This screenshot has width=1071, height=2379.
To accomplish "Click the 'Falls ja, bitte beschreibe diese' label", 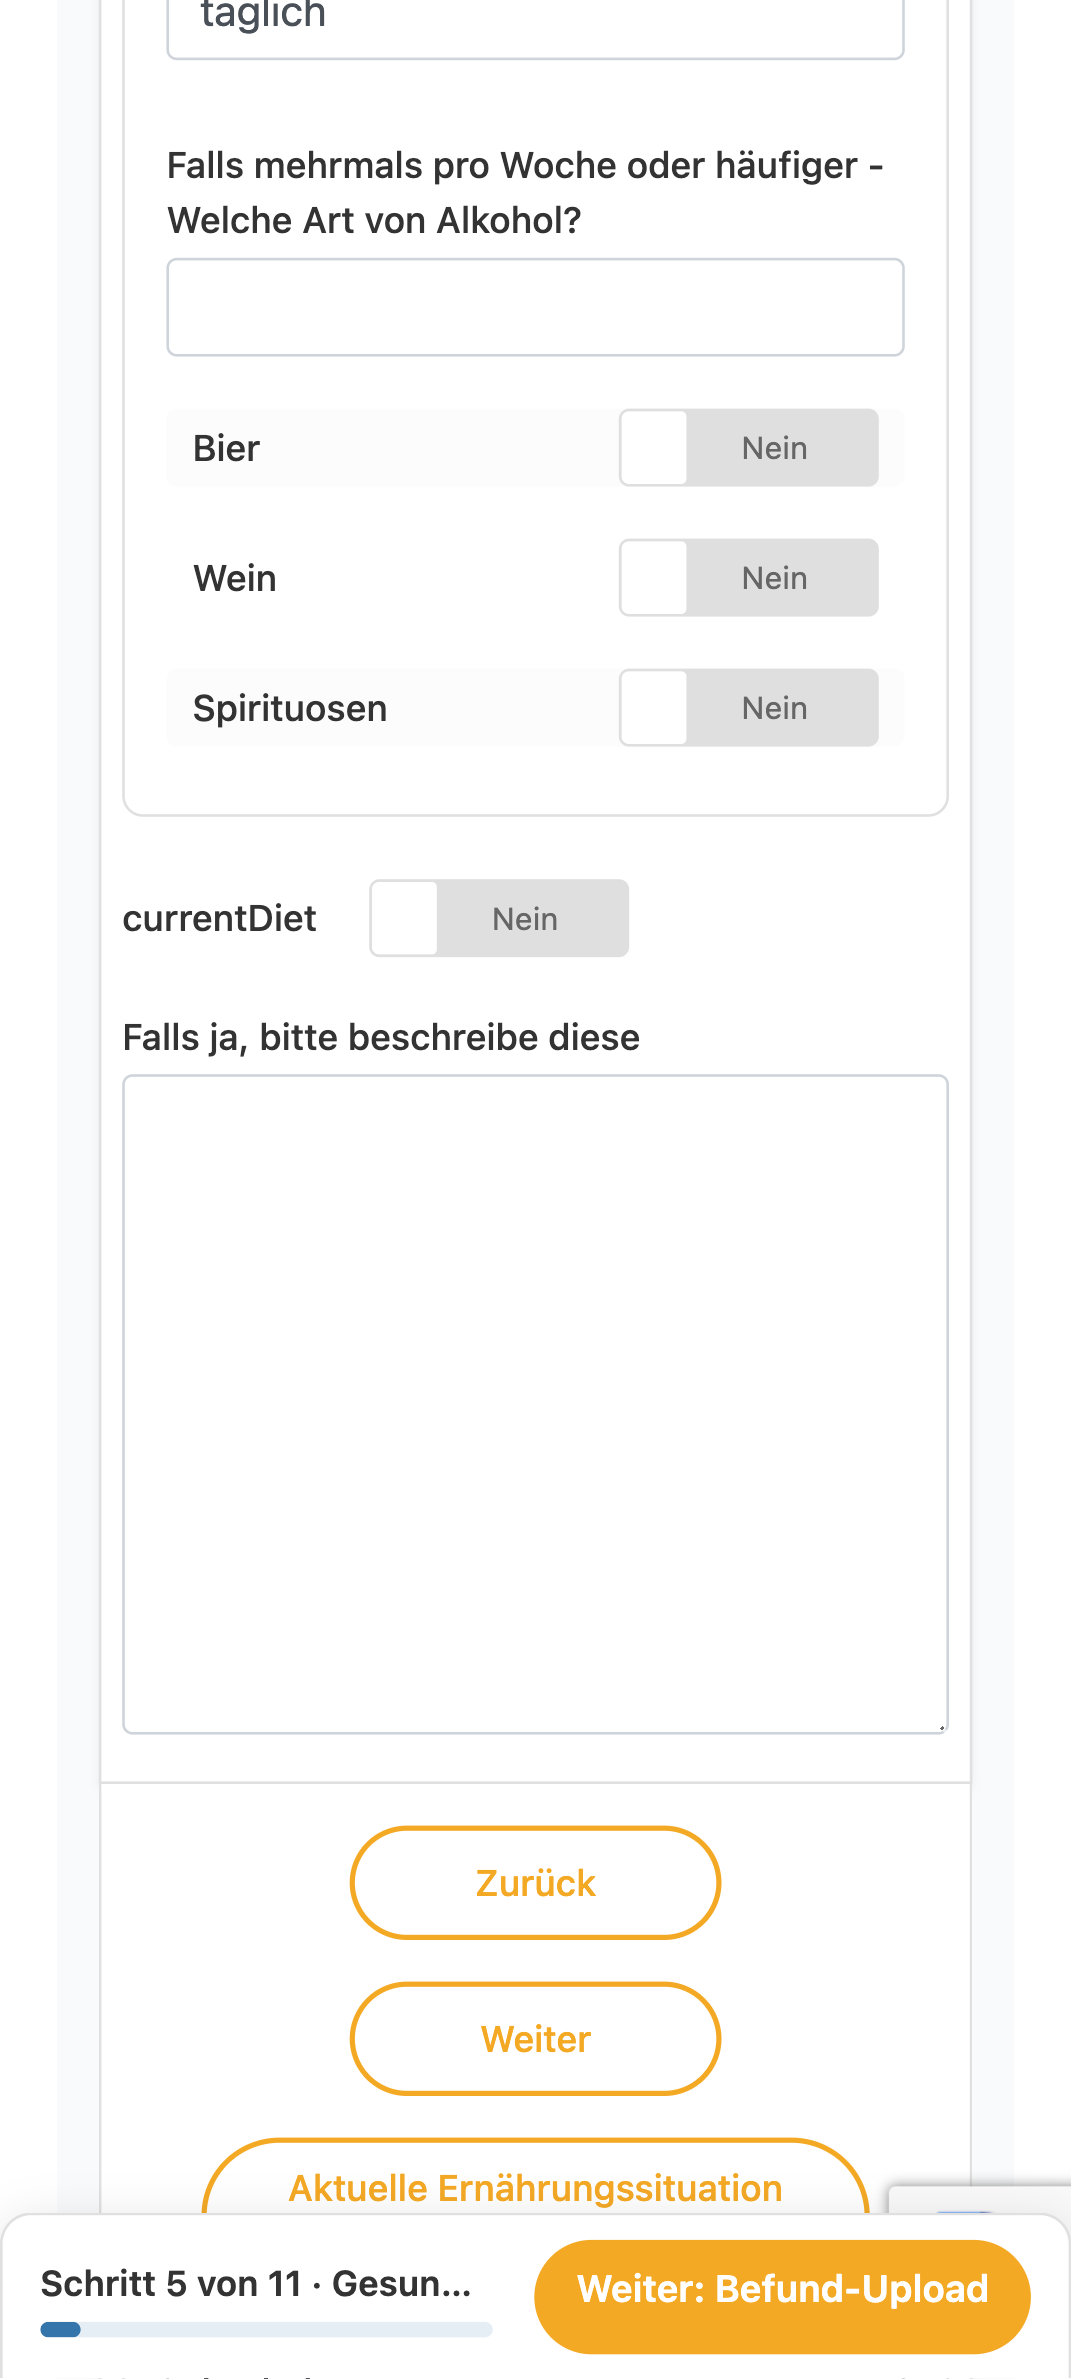I will click(381, 1038).
